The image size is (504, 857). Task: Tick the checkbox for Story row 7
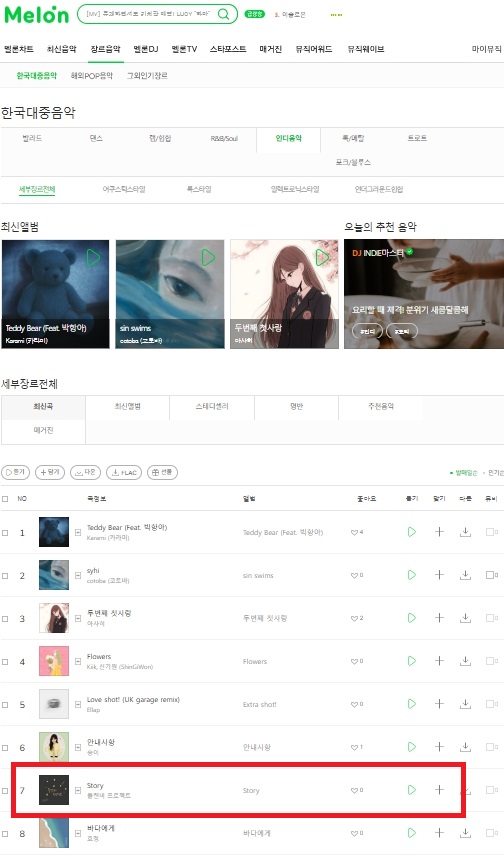pyautogui.click(x=5, y=791)
